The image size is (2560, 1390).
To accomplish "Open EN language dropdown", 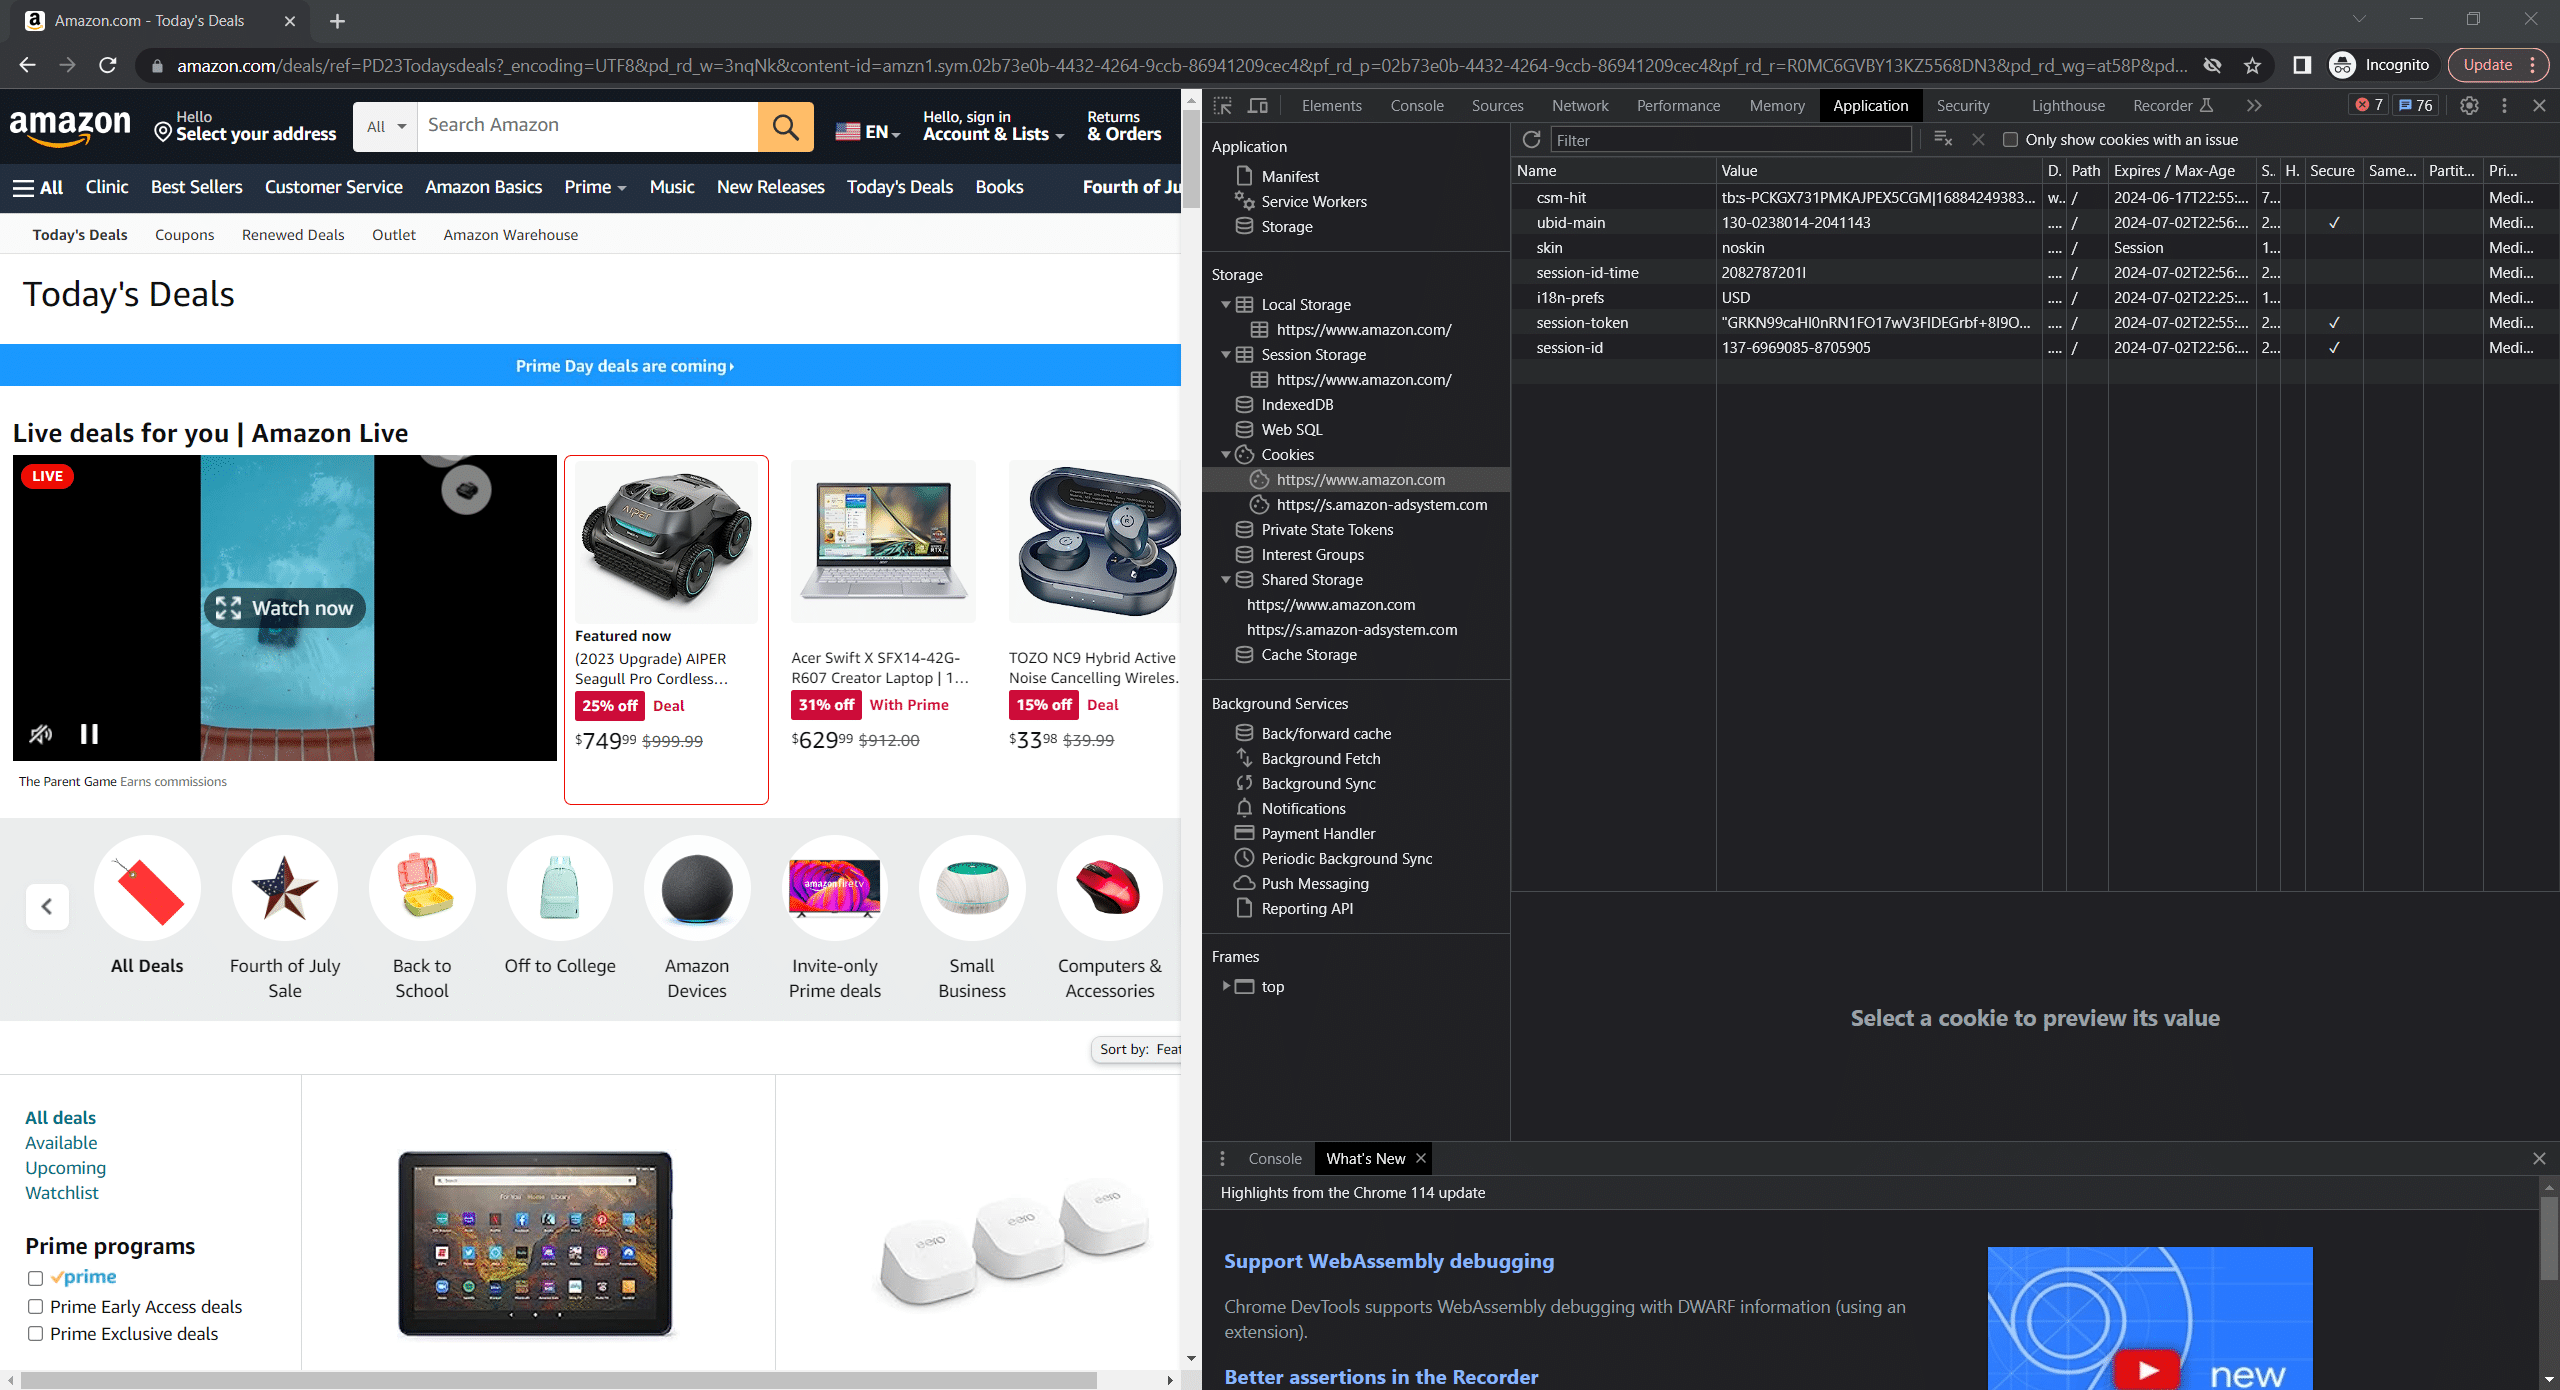I will pos(867,131).
